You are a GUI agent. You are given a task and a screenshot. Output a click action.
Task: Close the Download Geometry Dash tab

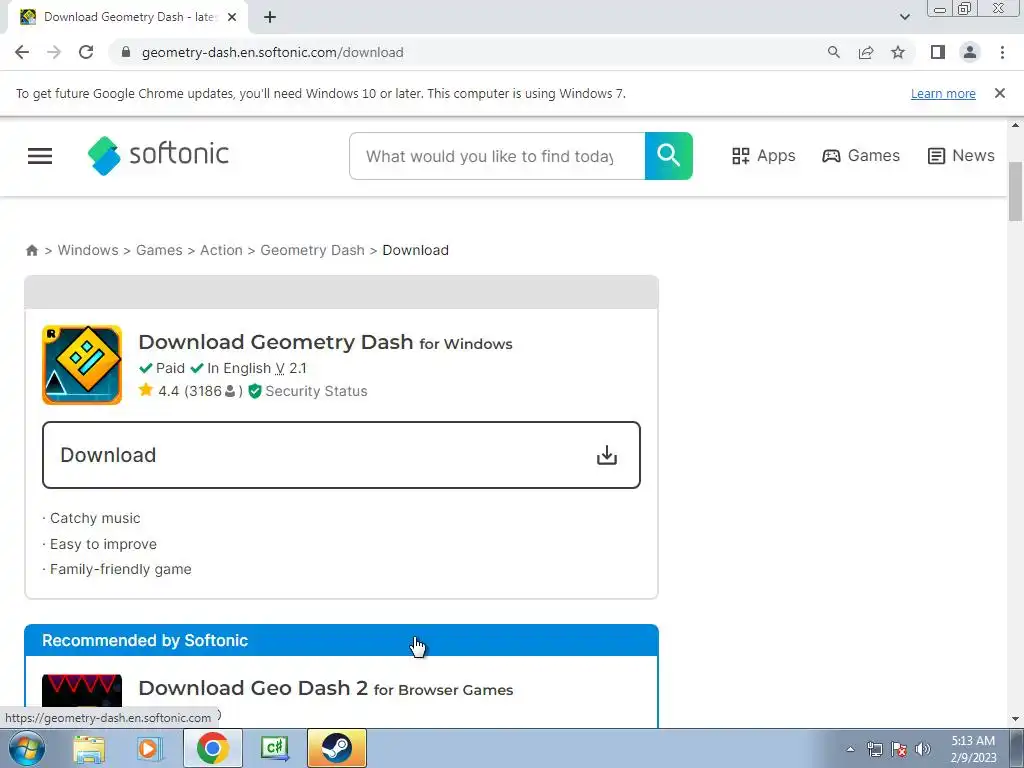[232, 18]
